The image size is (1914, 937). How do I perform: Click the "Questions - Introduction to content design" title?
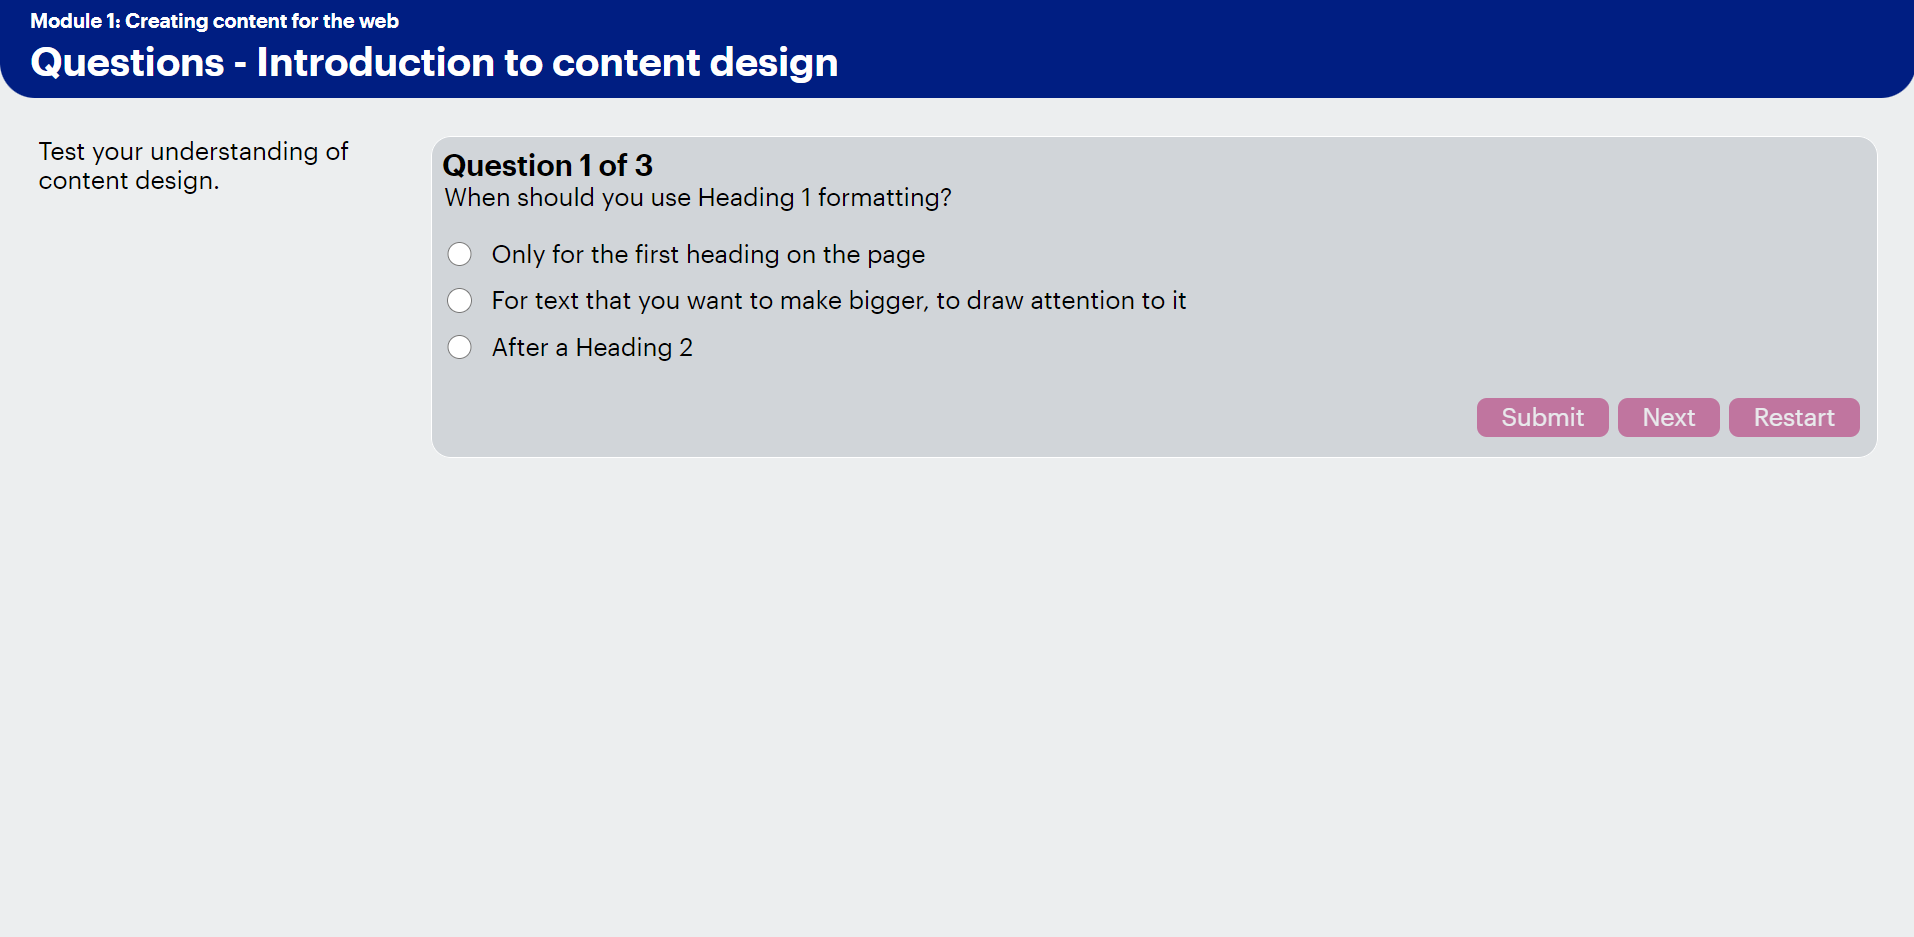[434, 62]
